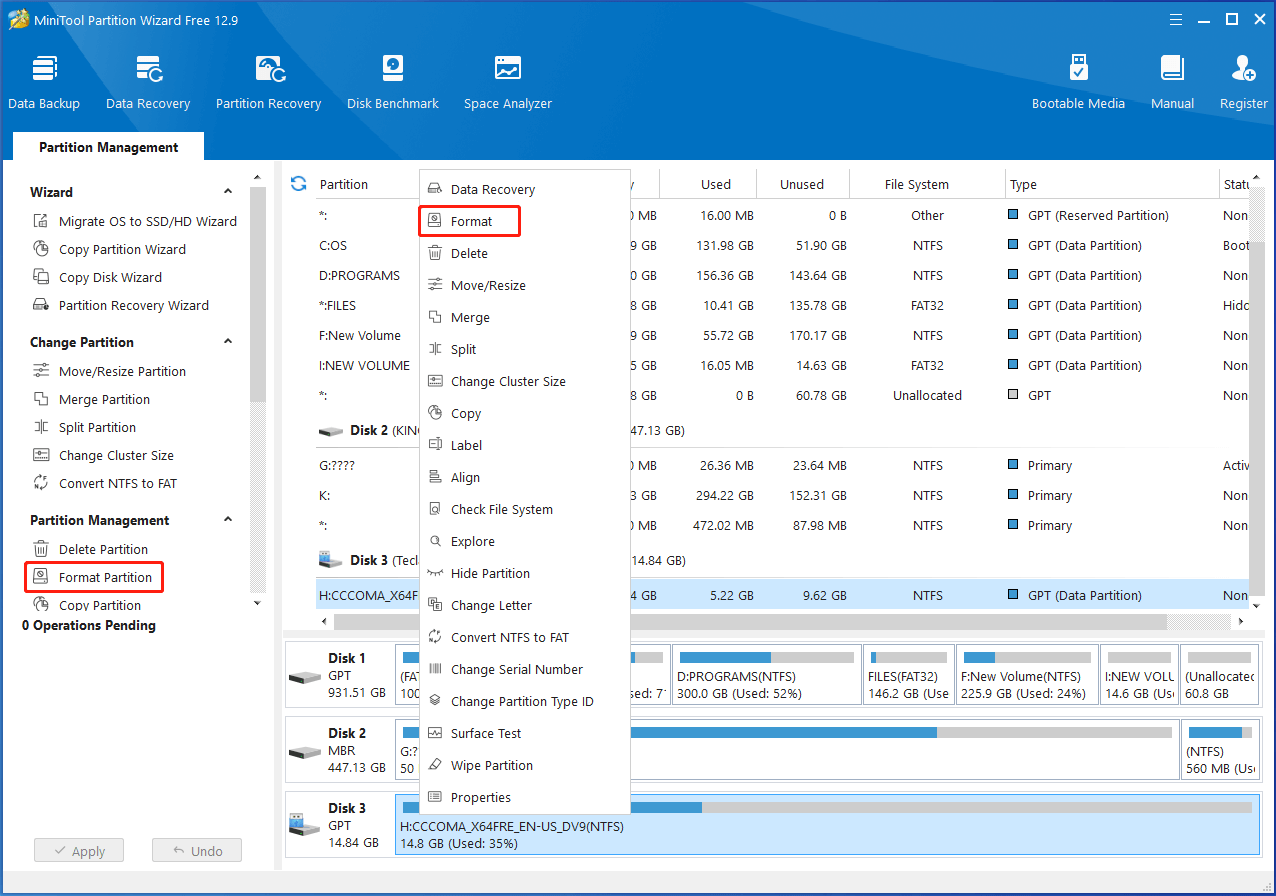Select Move/Resize from context menu
The image size is (1276, 896).
[x=524, y=285]
